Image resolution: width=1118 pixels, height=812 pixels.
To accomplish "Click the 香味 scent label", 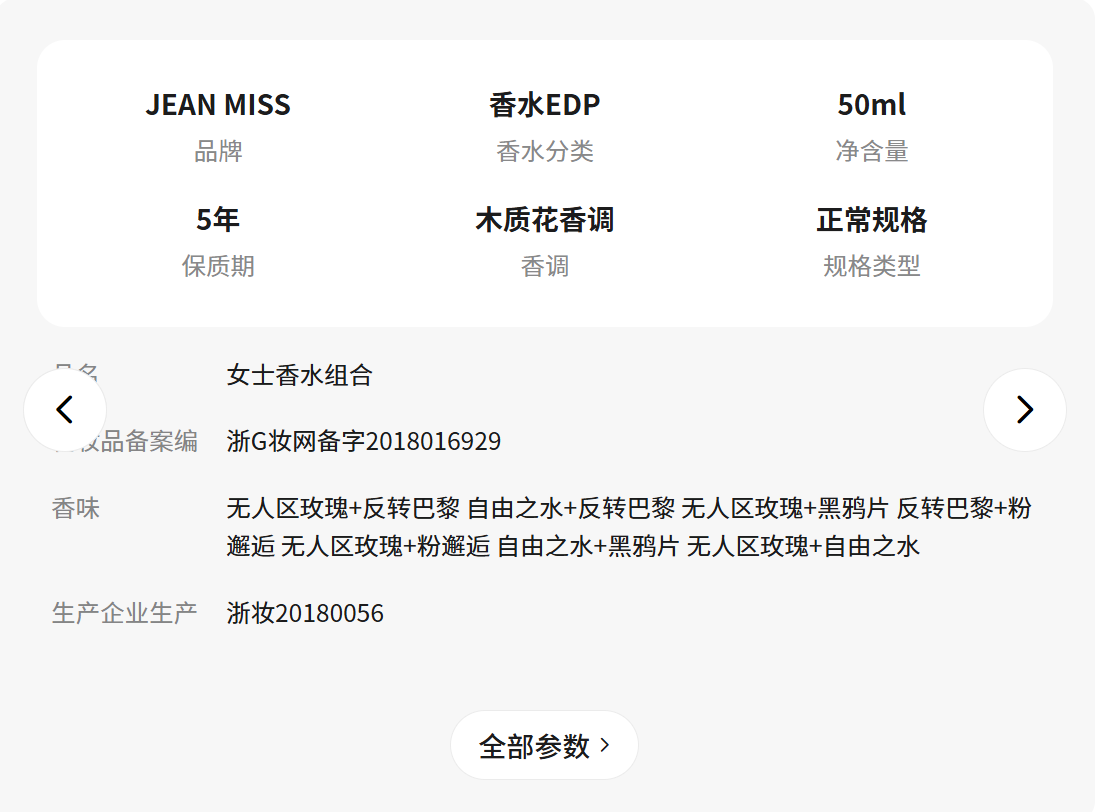I will point(76,508).
